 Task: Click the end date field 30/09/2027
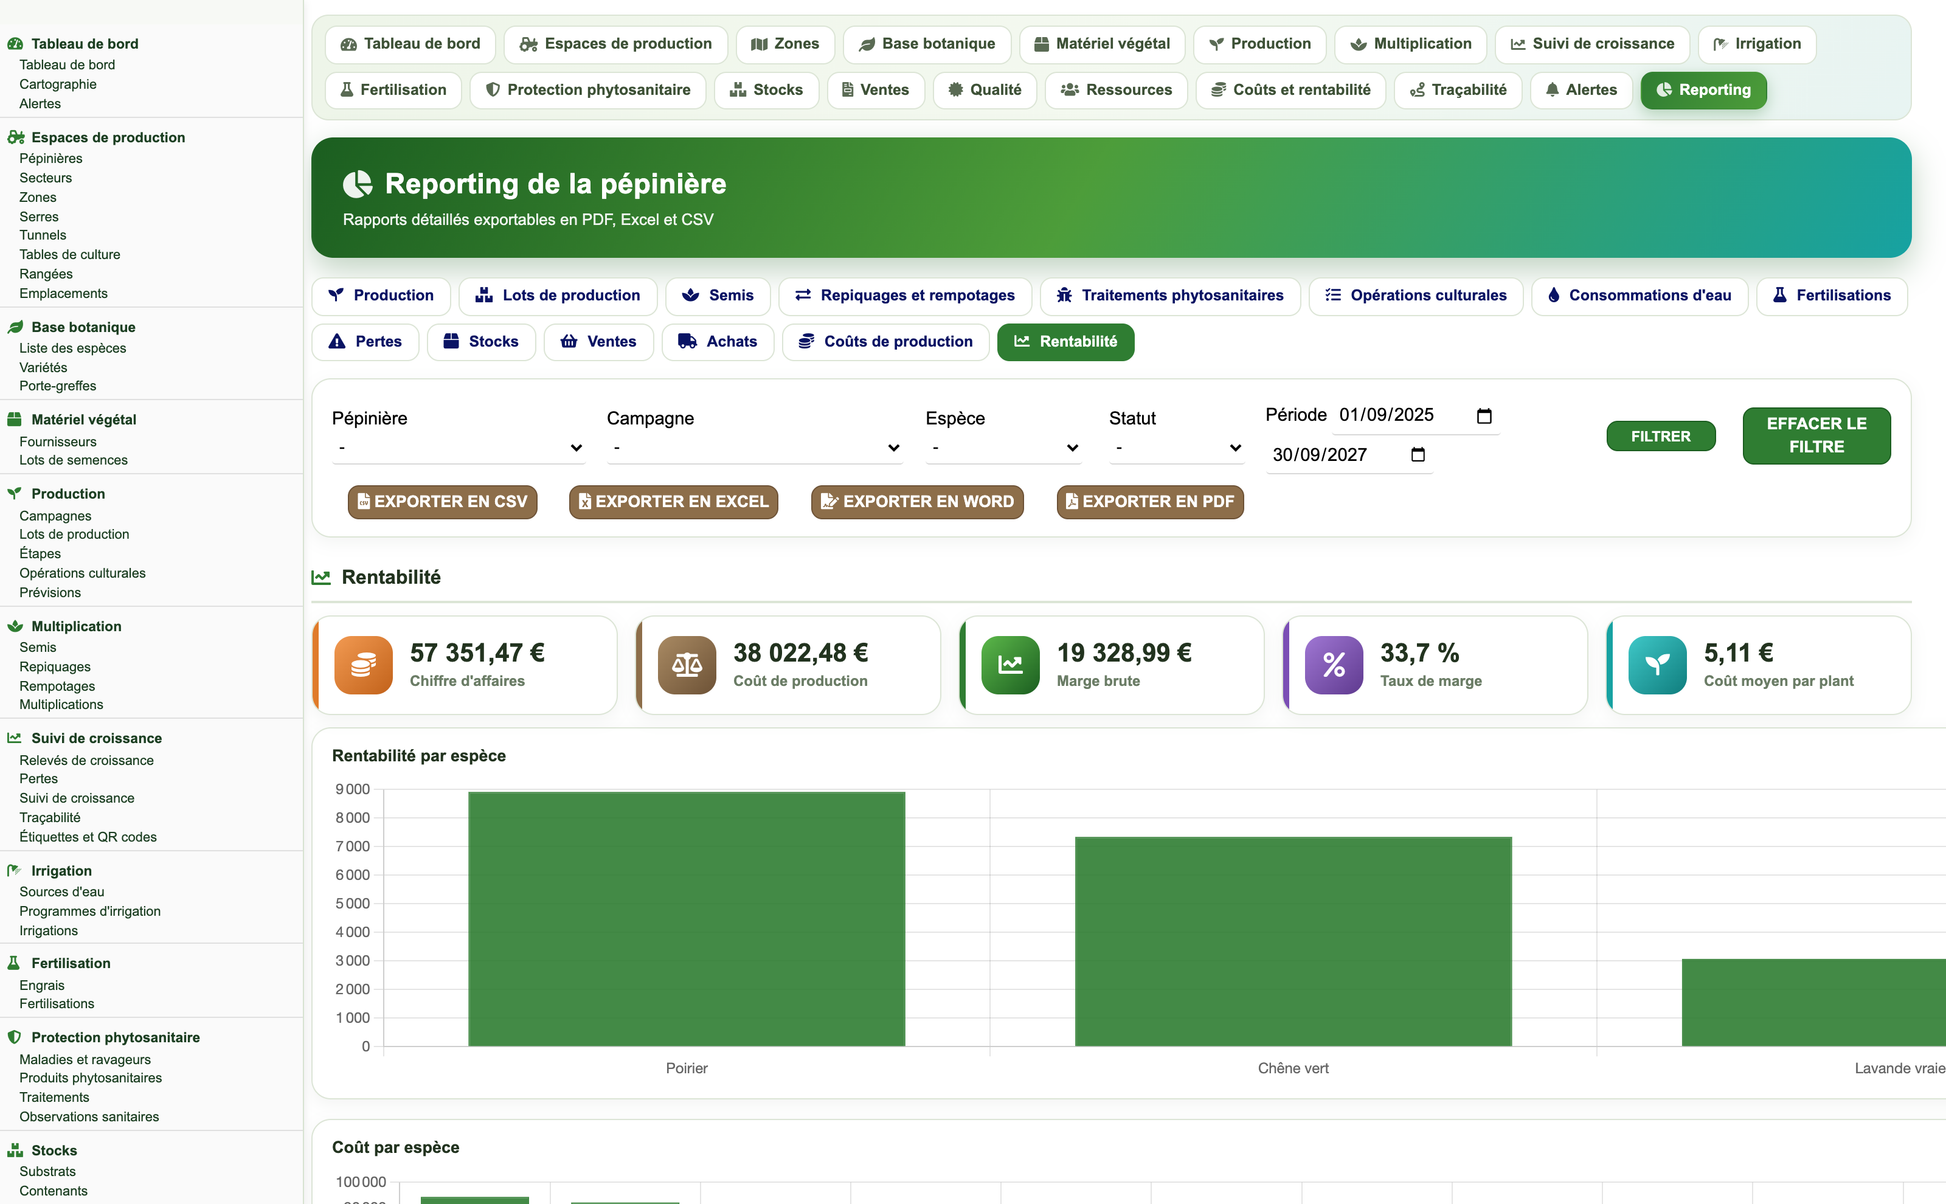pos(1349,455)
